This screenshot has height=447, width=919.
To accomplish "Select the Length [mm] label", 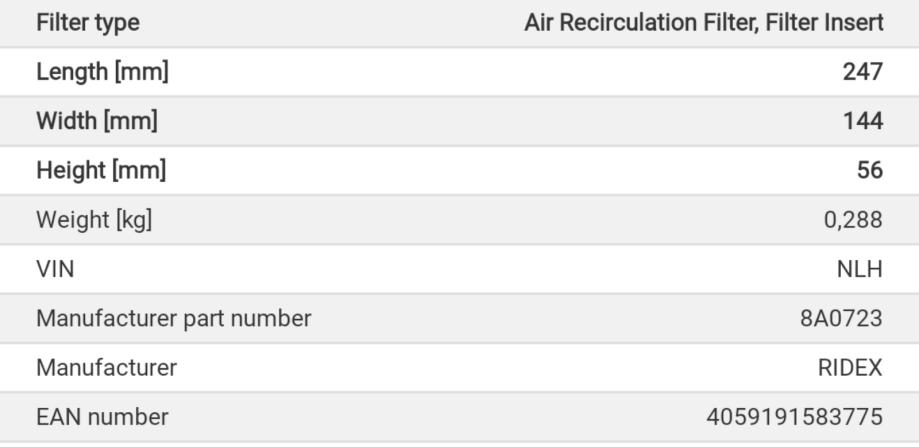I will coord(103,72).
